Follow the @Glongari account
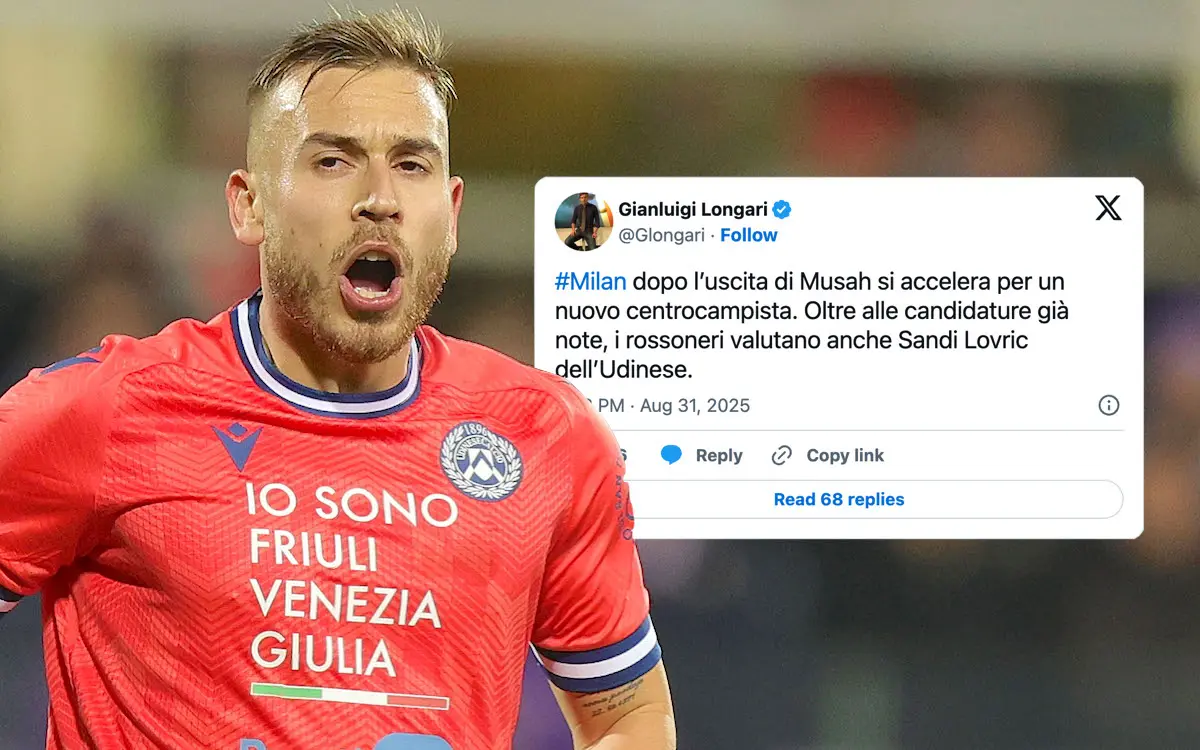The height and width of the screenshot is (750, 1200). 749,235
